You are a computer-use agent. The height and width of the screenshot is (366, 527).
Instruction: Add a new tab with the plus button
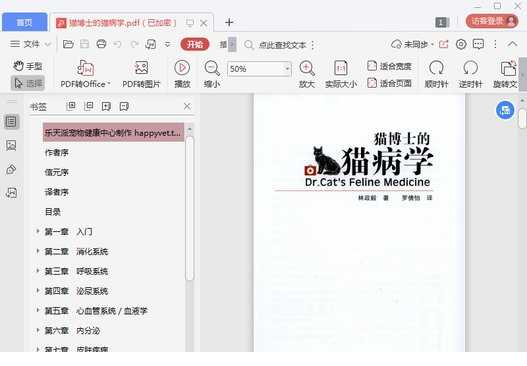(229, 23)
